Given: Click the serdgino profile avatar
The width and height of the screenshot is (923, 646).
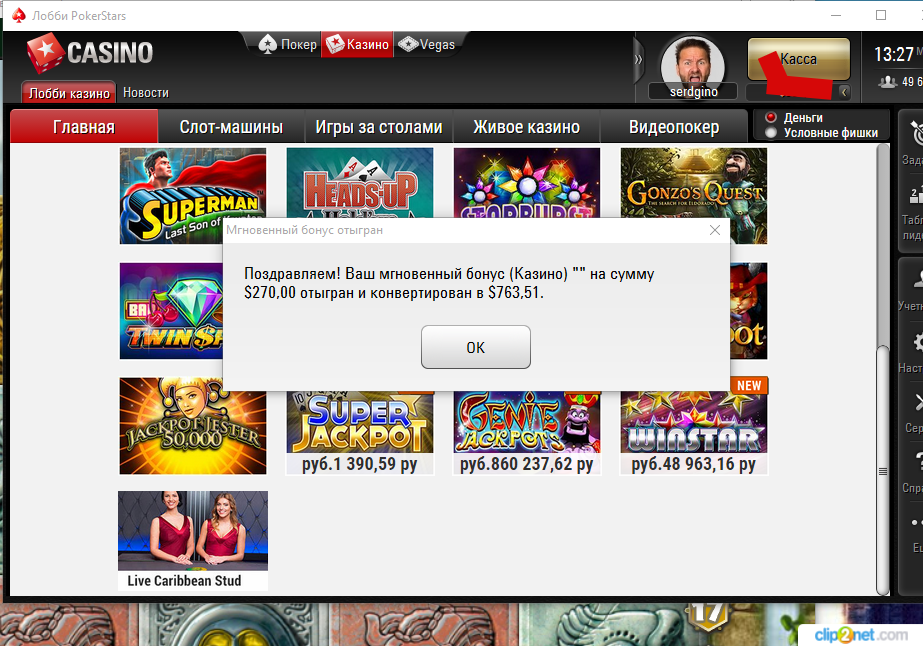Looking at the screenshot, I should 692,64.
